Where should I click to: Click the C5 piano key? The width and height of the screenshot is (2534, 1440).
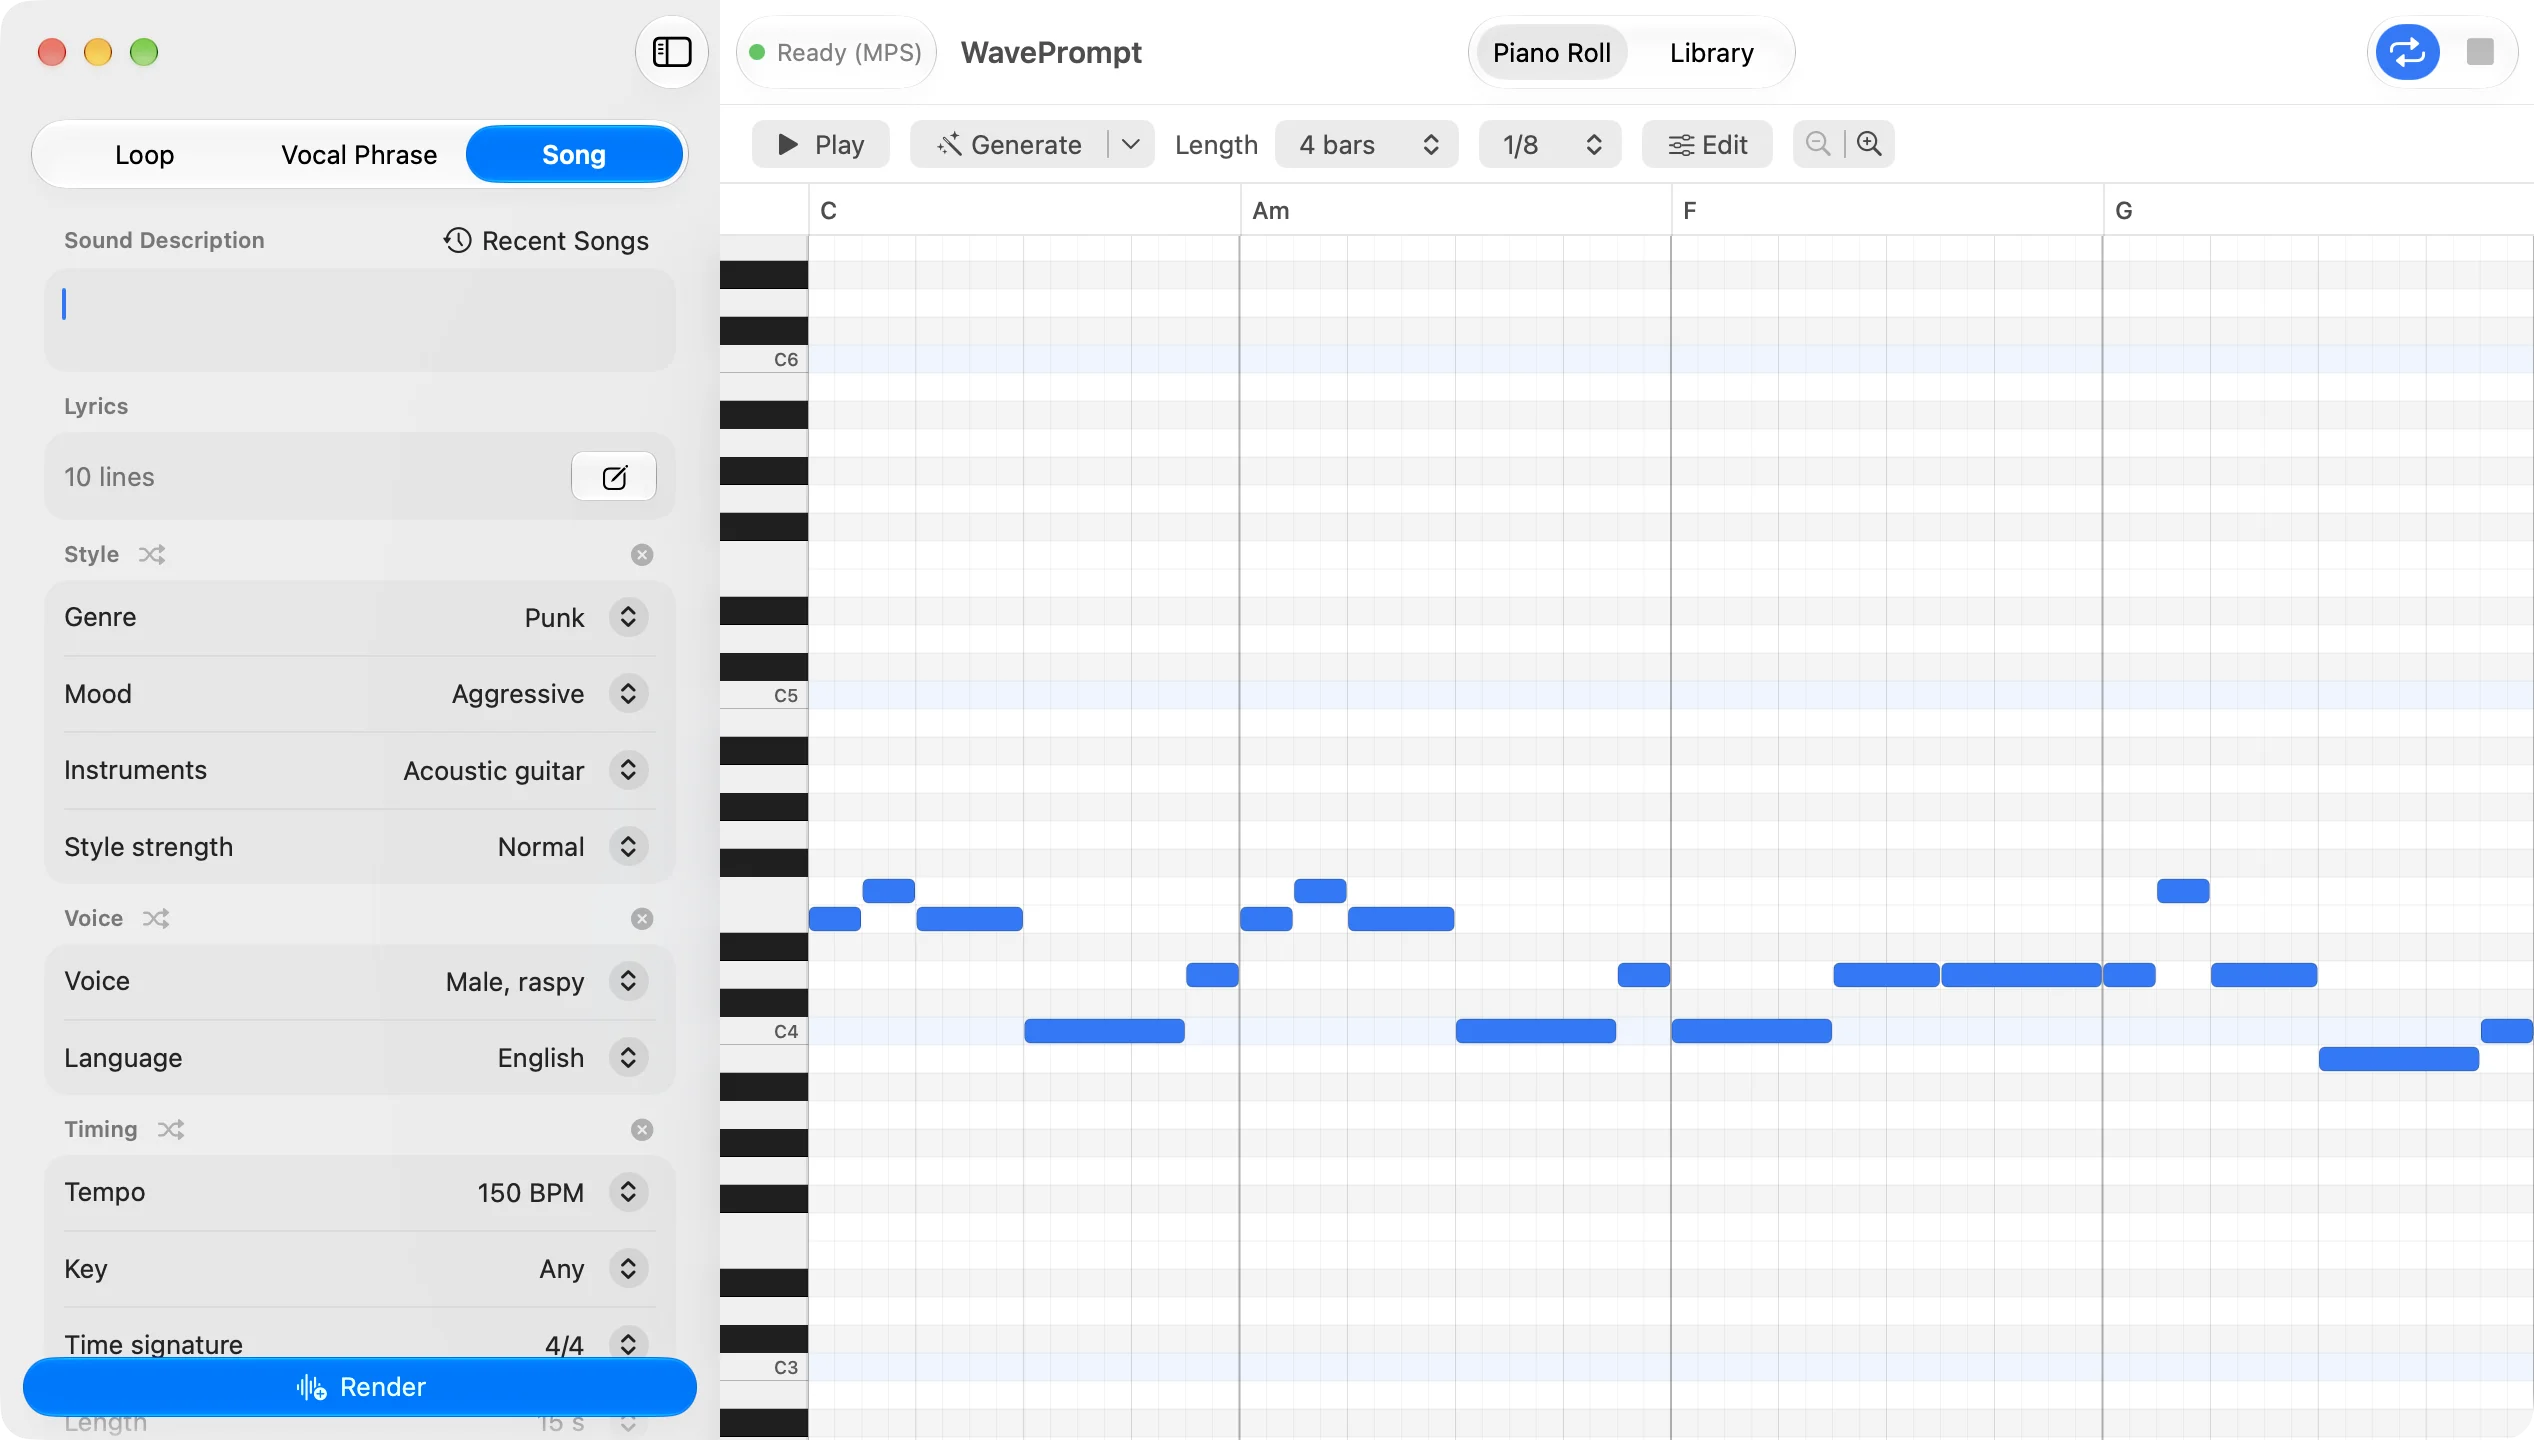coord(764,696)
